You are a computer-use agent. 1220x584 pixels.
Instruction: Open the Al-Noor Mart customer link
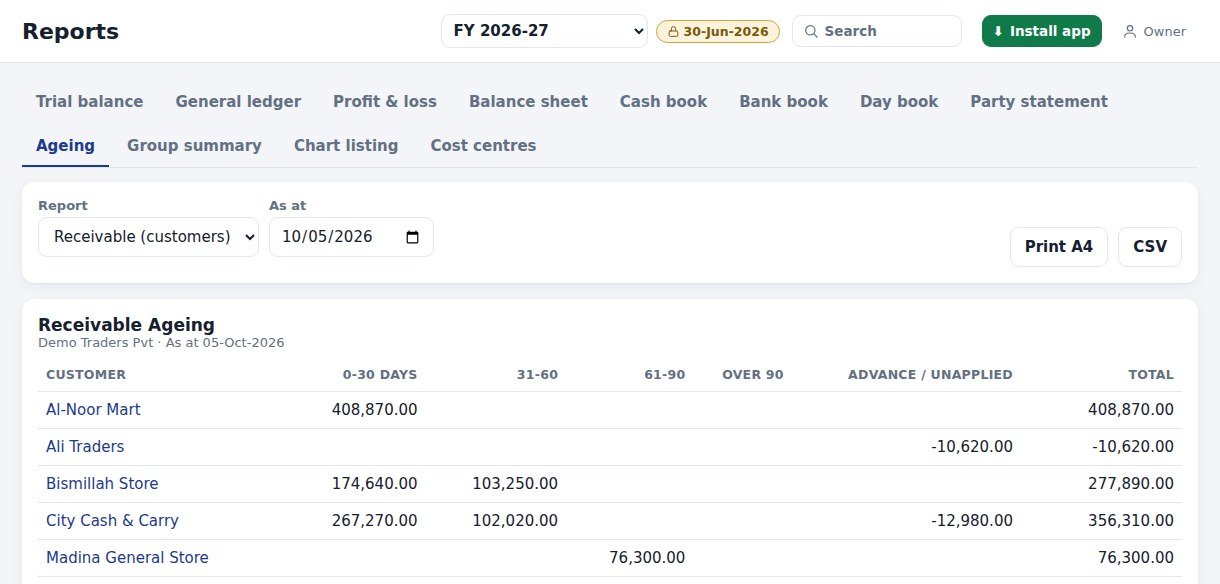[93, 409]
